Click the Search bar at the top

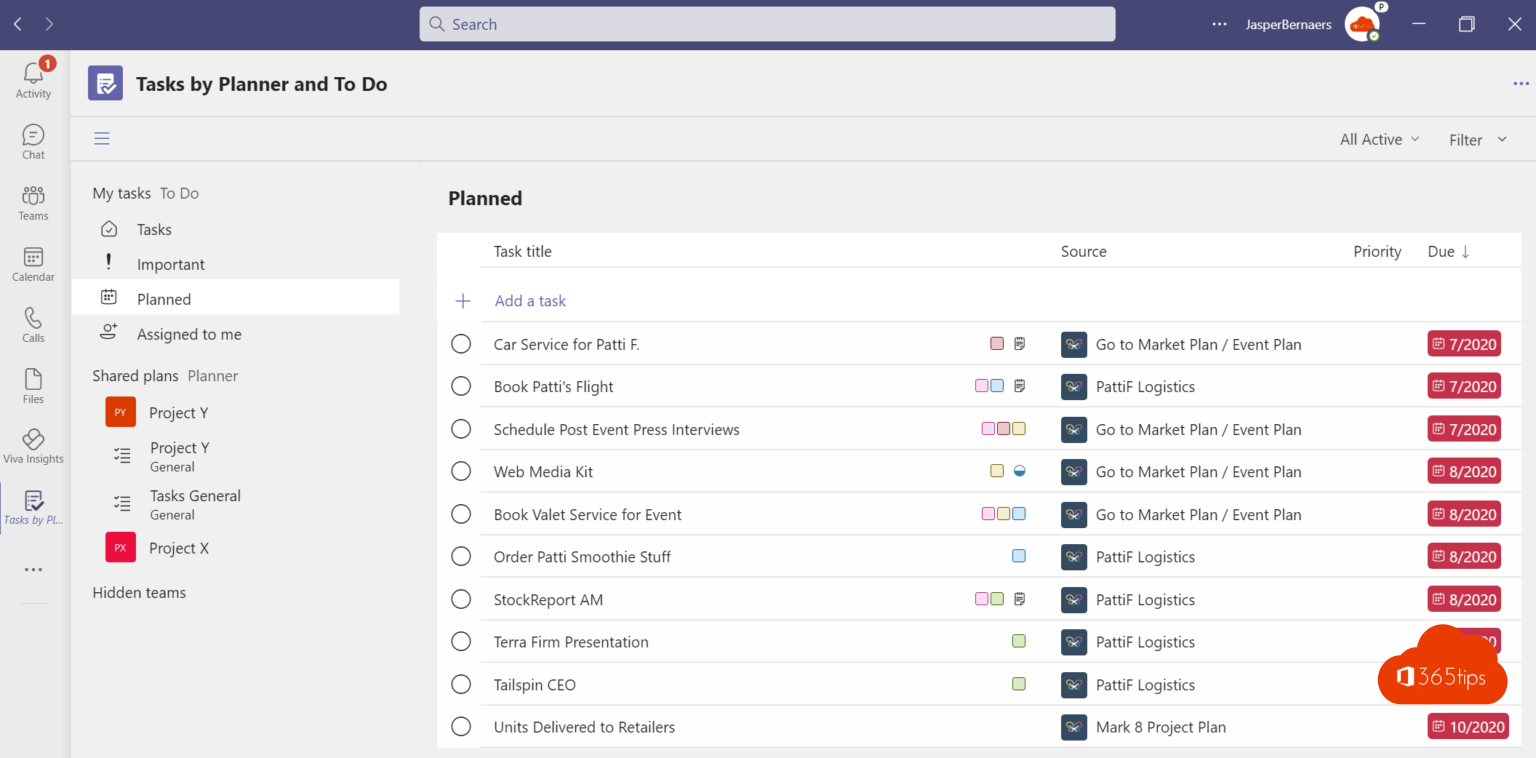point(767,24)
